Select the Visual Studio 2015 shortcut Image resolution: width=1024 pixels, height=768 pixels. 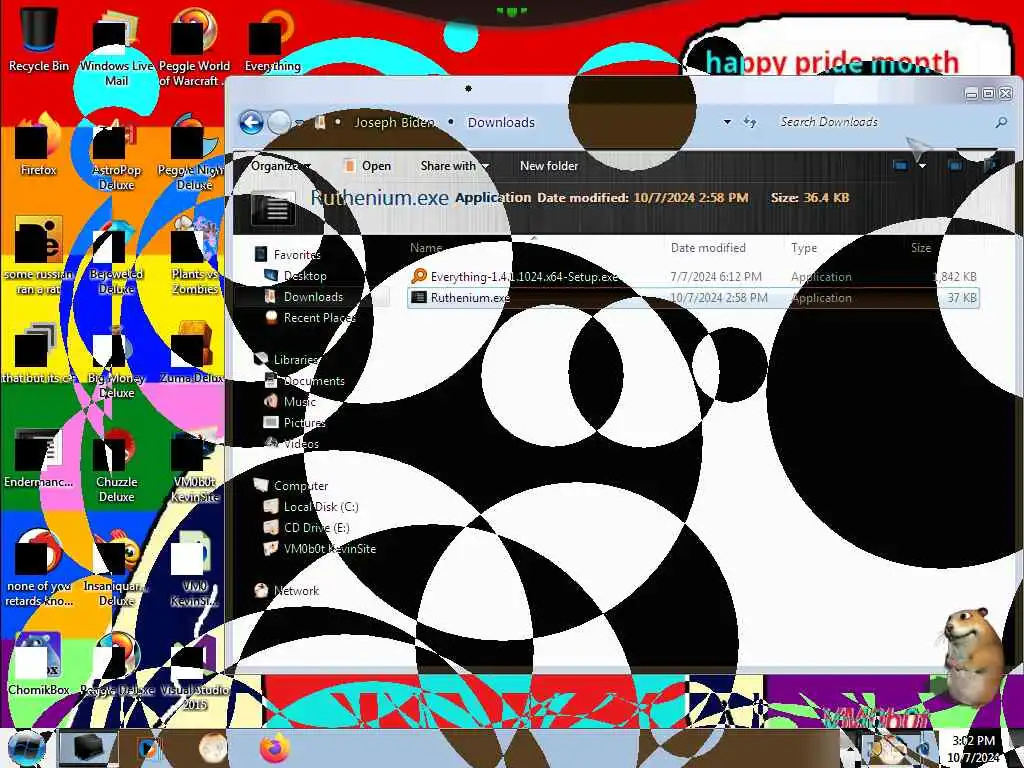click(x=194, y=673)
